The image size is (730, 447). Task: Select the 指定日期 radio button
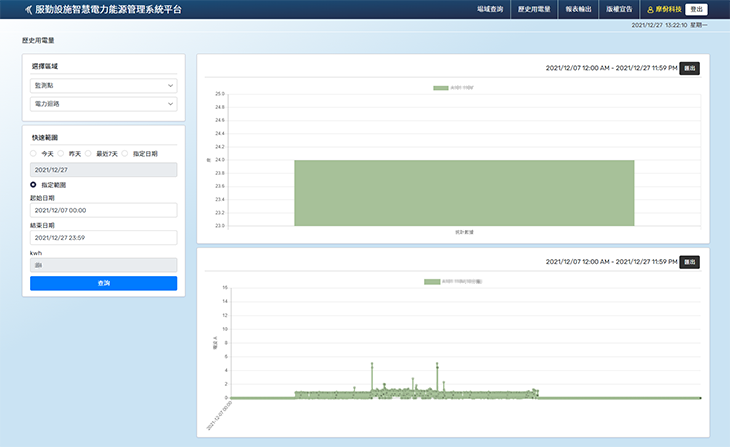[x=125, y=154]
